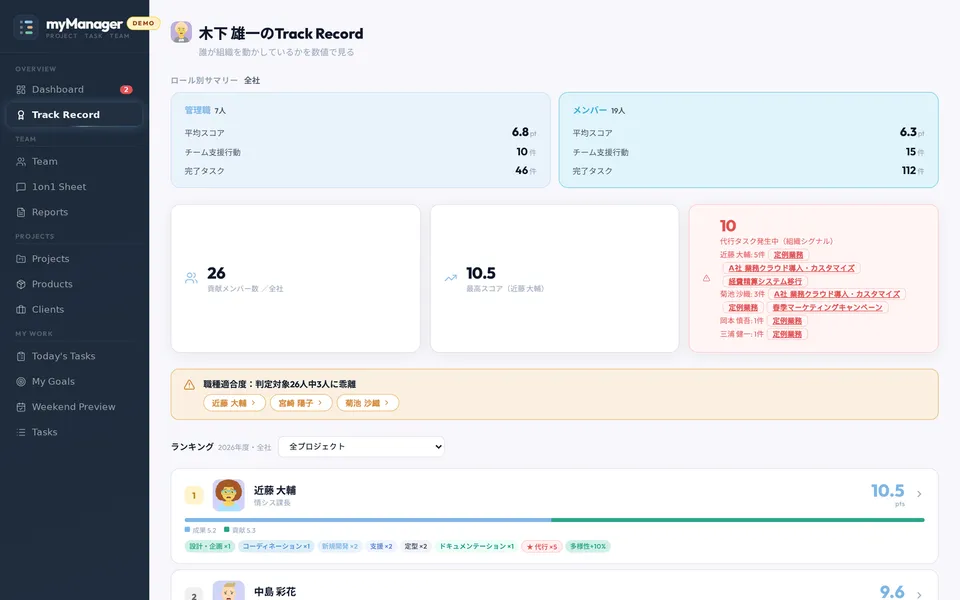The width and height of the screenshot is (960, 600).
Task: Open Today's Tasks in sidebar
Action: 74,356
